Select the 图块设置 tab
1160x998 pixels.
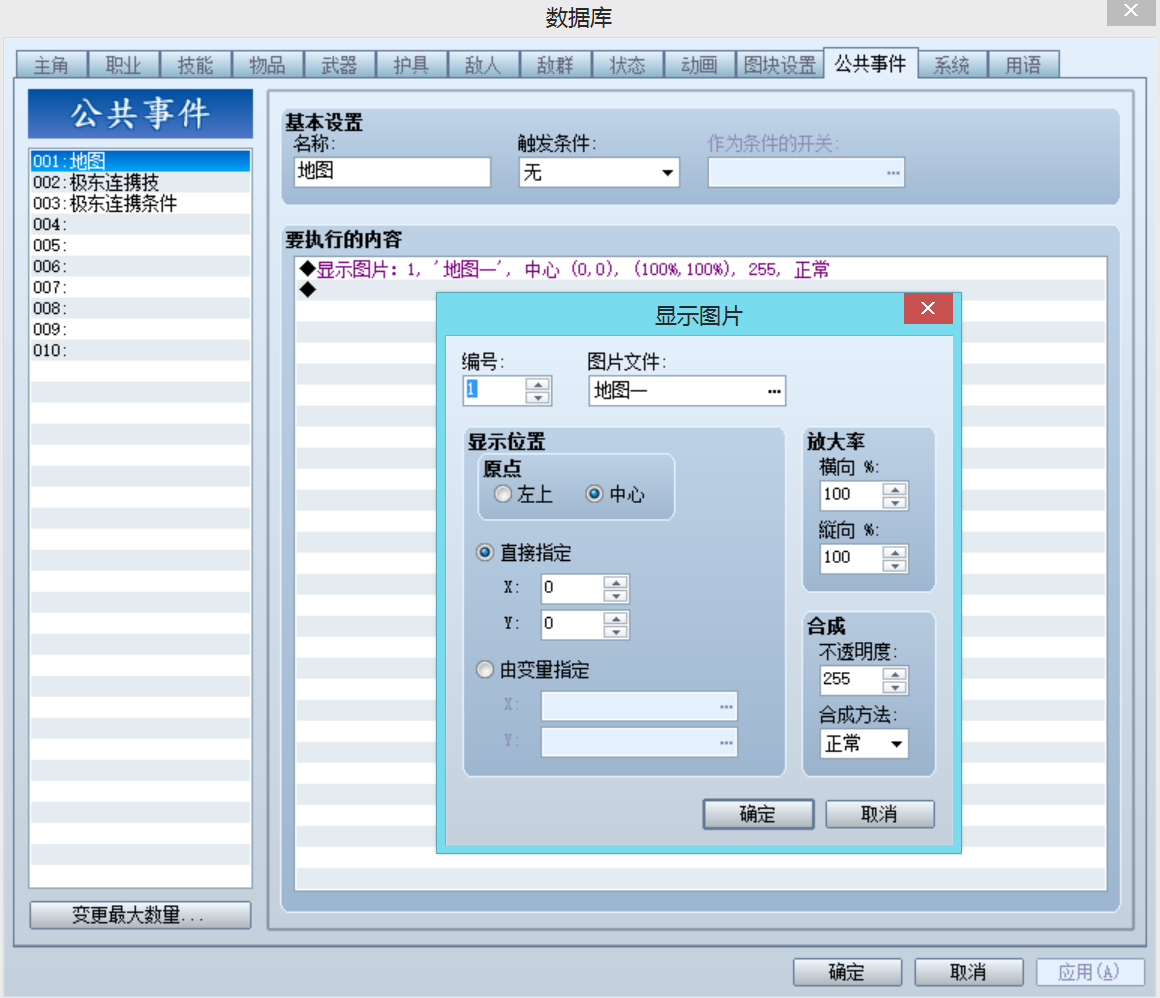[779, 65]
